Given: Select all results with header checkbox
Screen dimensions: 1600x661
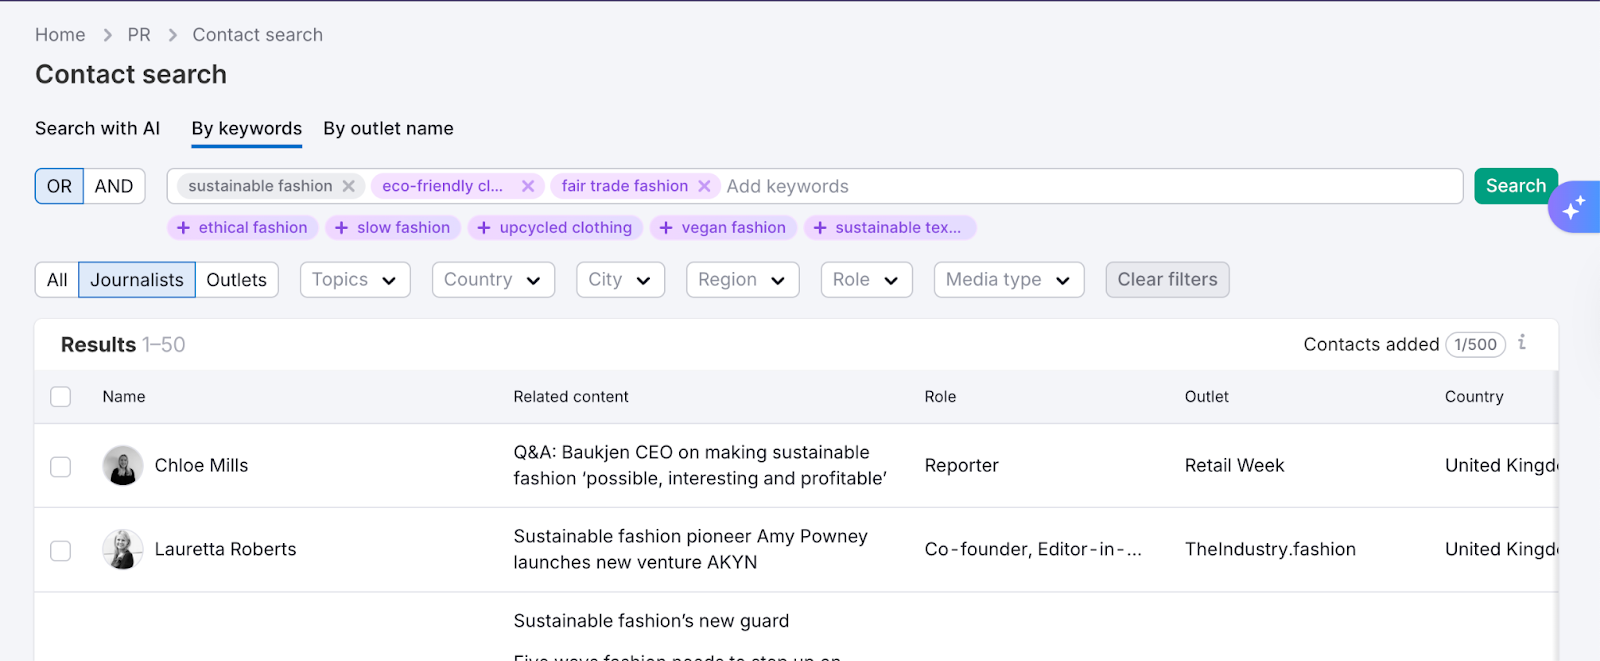Looking at the screenshot, I should [61, 397].
